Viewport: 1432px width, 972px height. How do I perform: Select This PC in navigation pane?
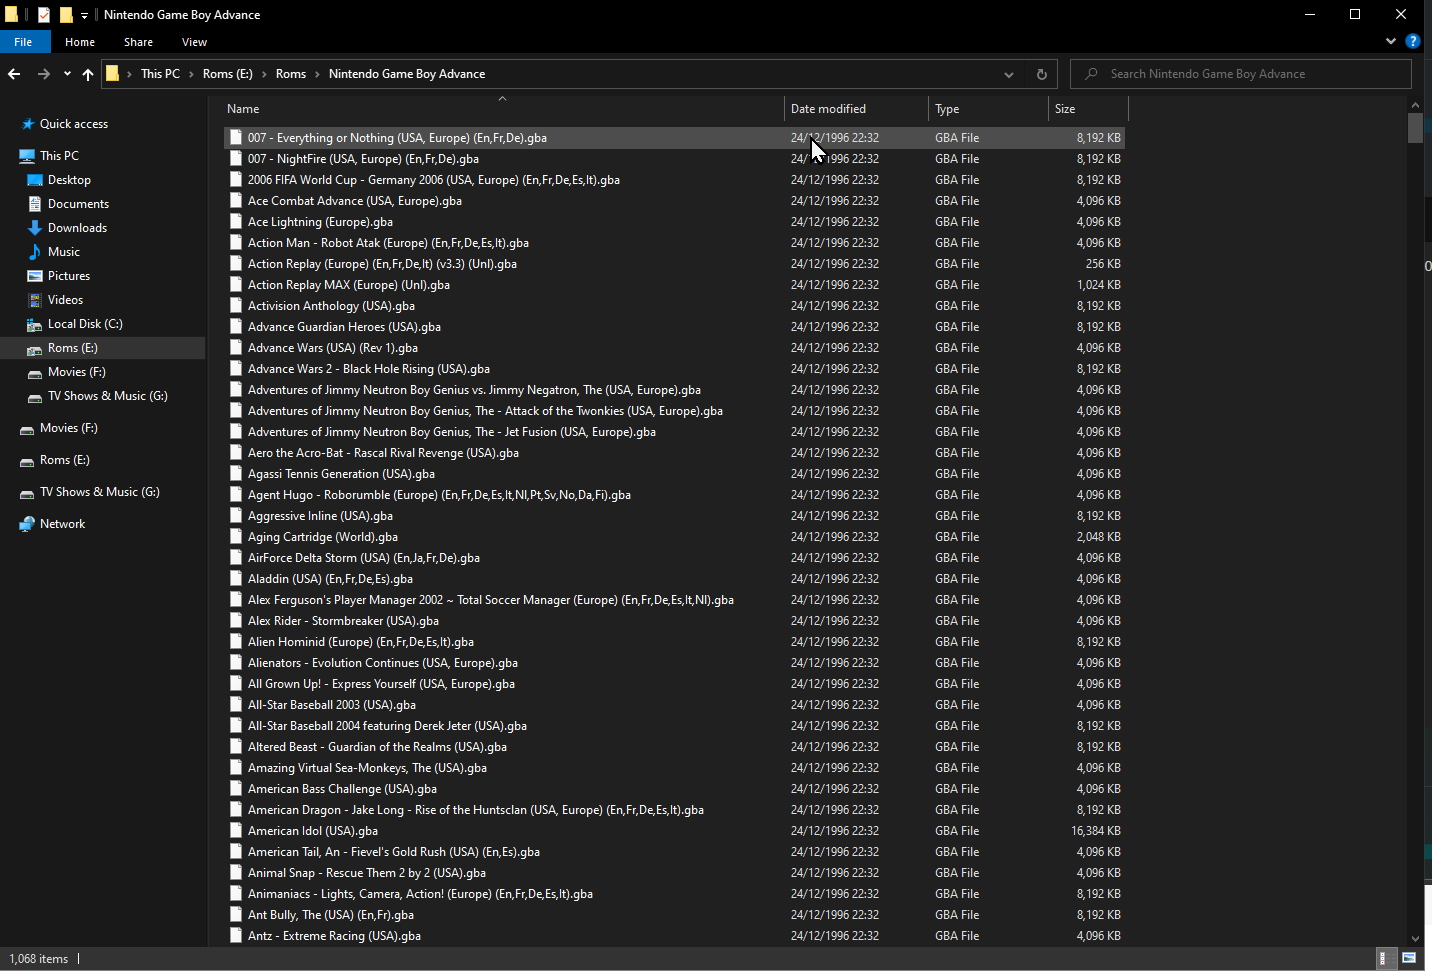point(59,156)
